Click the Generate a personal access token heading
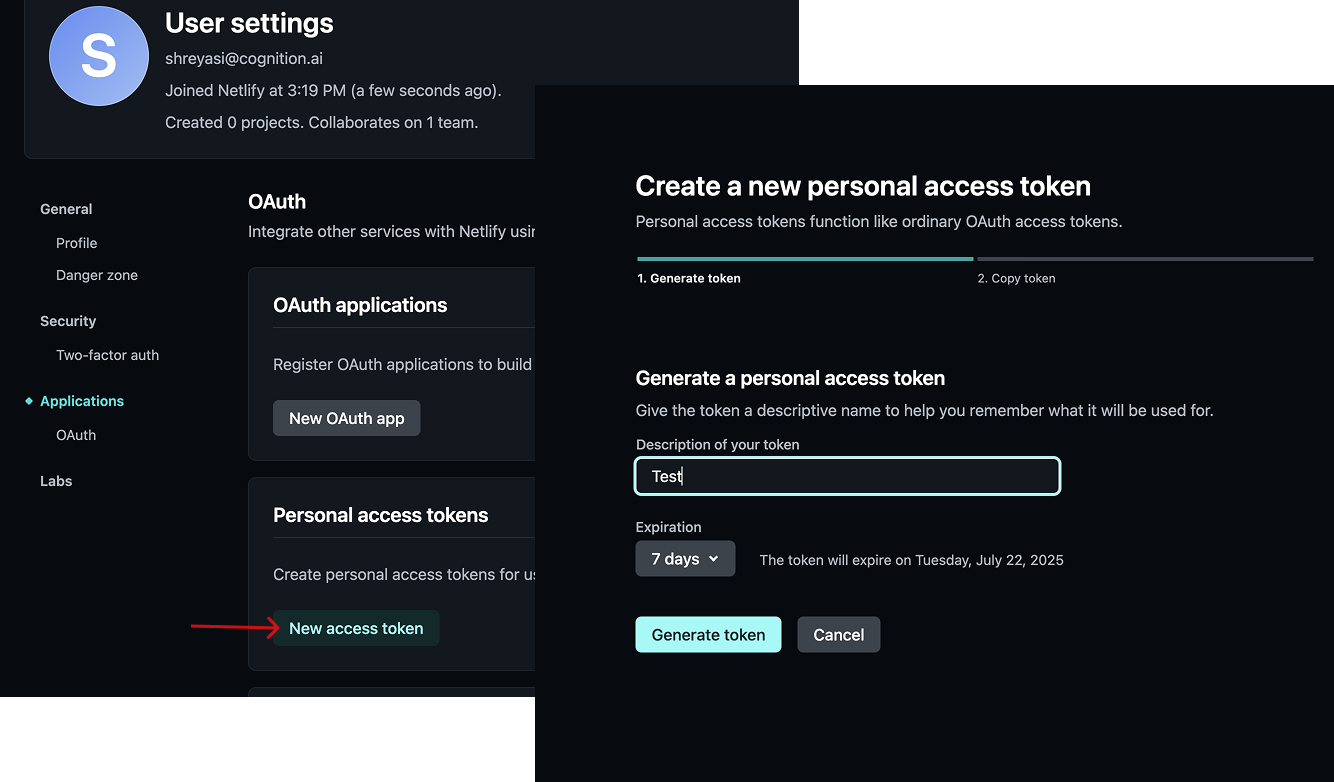The height and width of the screenshot is (782, 1334). [790, 378]
